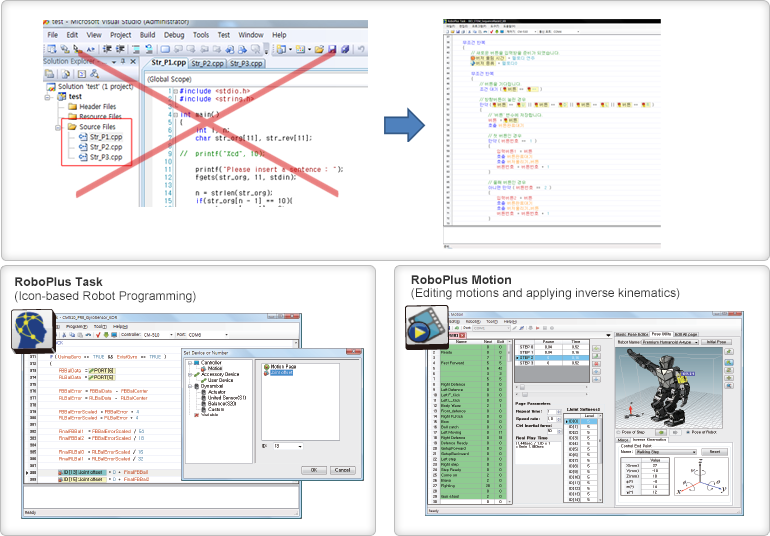Select the Pose of Step radio button

pos(618,432)
